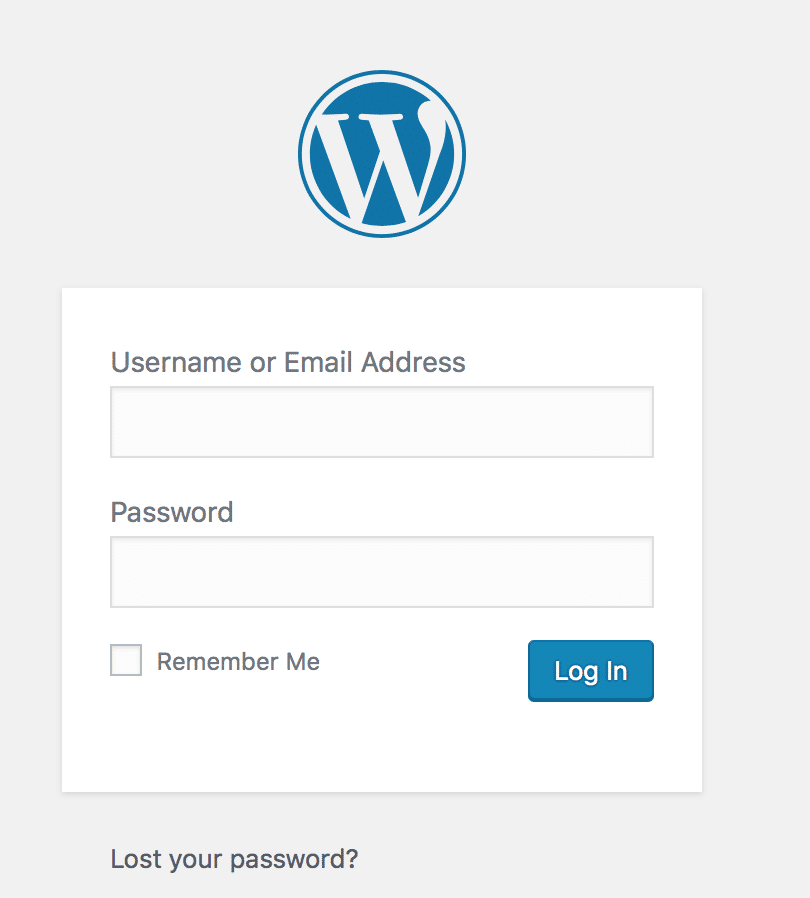Screen dimensions: 810x898
Task: Place cursor in the password text box
Action: coord(382,572)
